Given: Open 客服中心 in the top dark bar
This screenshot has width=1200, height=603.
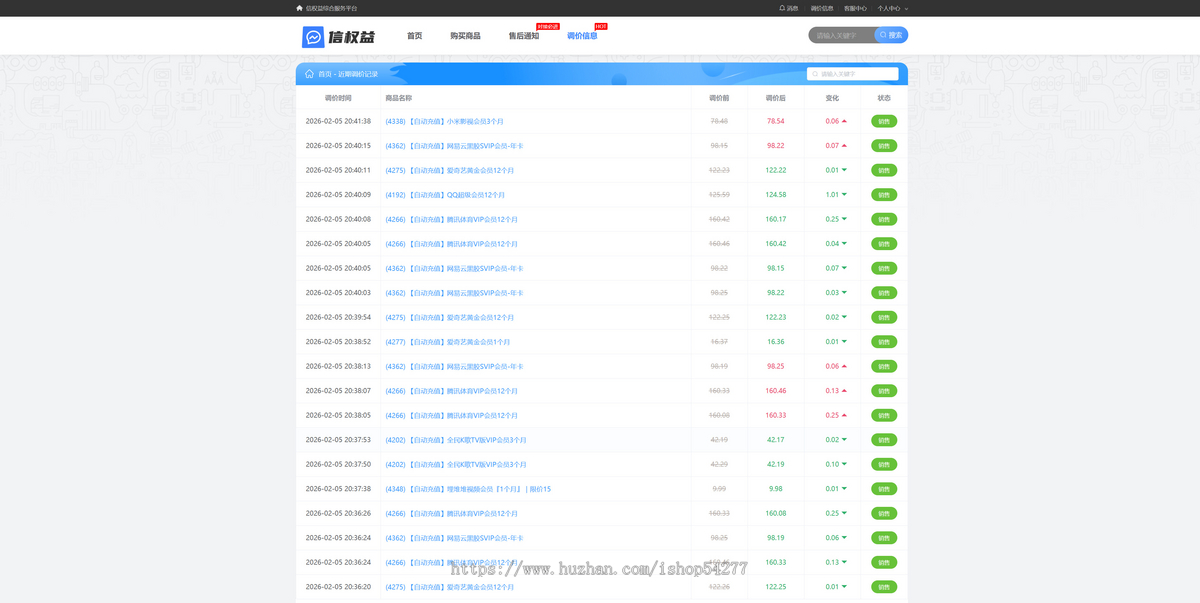Looking at the screenshot, I should (x=855, y=8).
